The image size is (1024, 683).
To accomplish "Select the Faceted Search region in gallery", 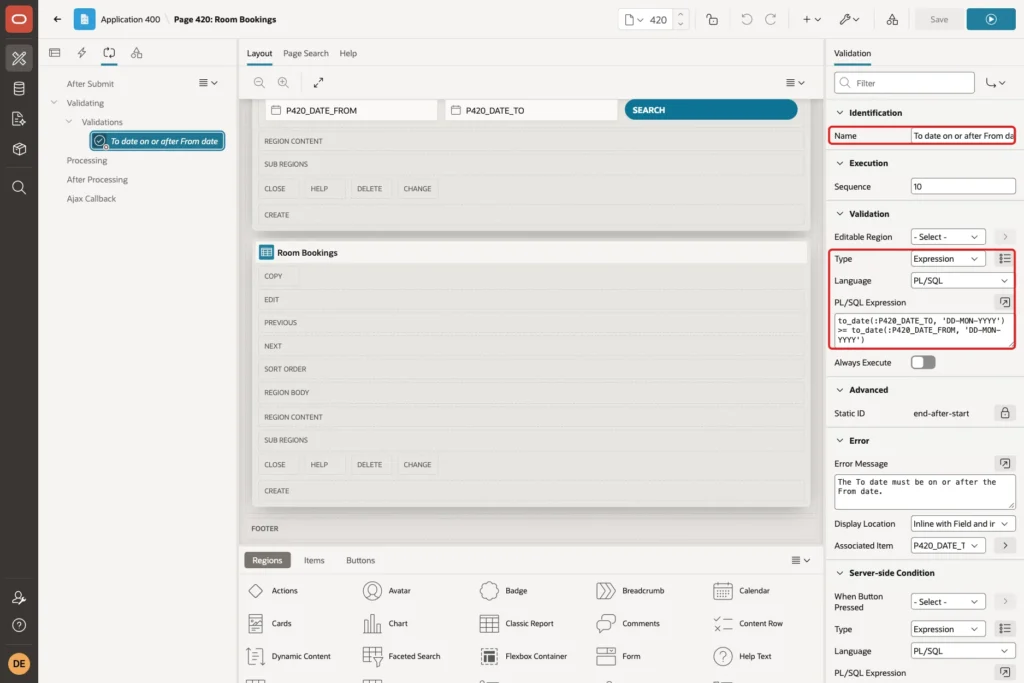I will (401, 656).
